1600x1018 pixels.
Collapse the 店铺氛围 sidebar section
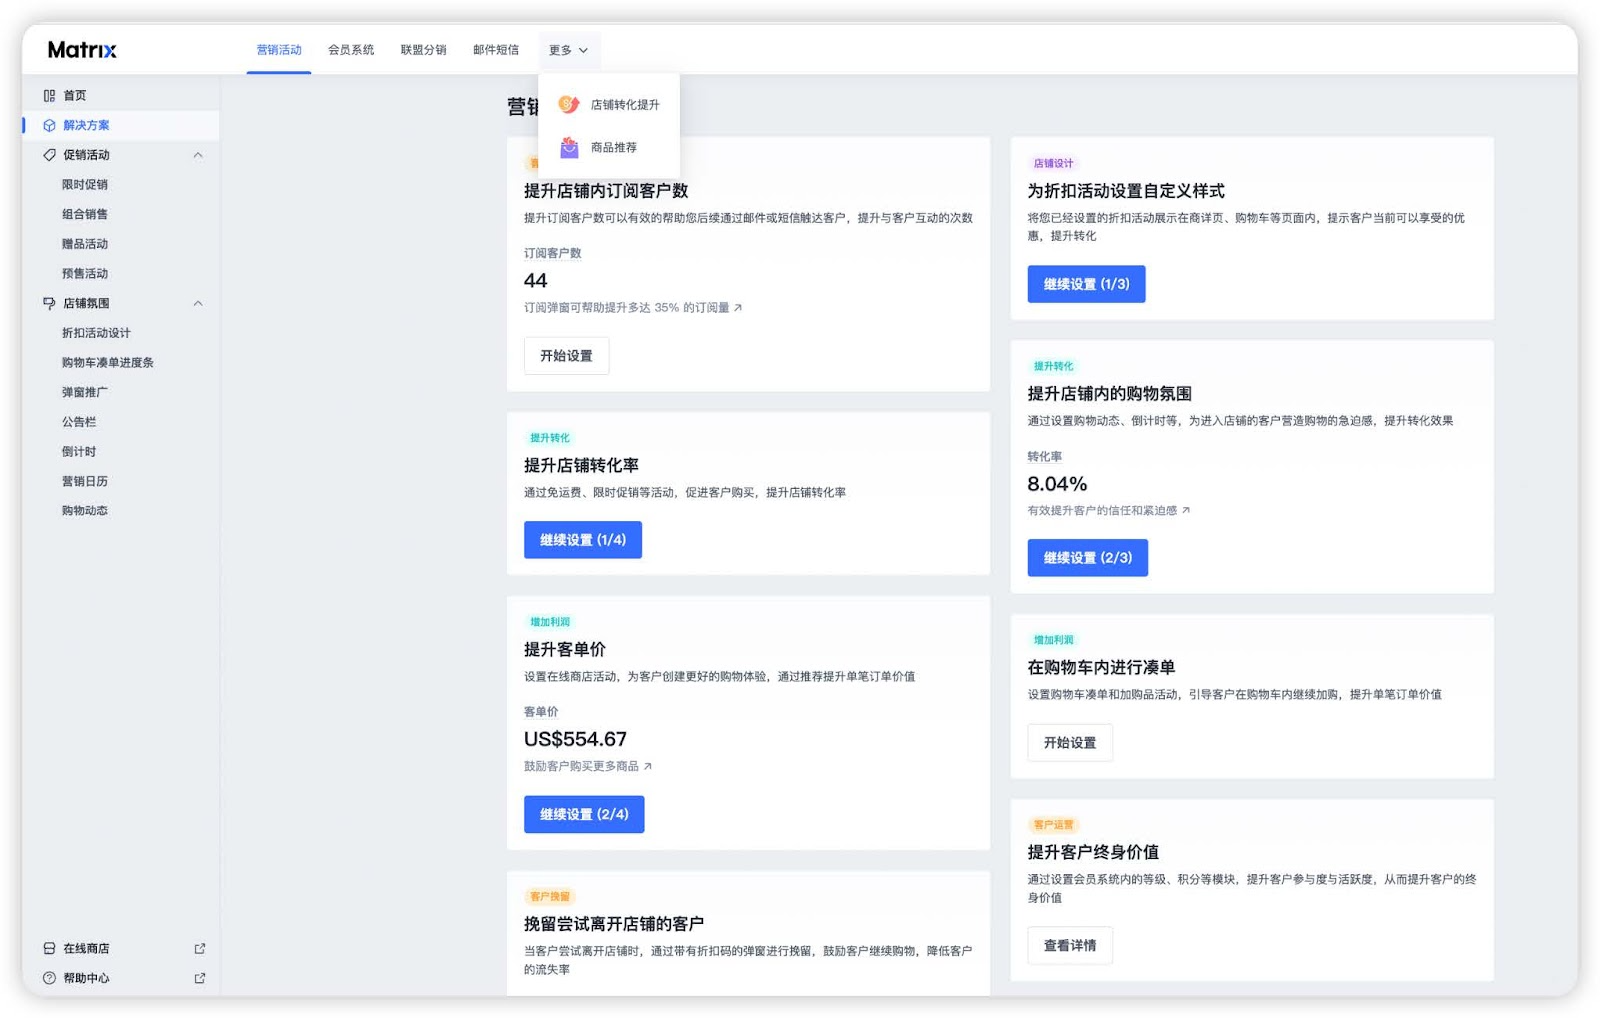pyautogui.click(x=198, y=303)
